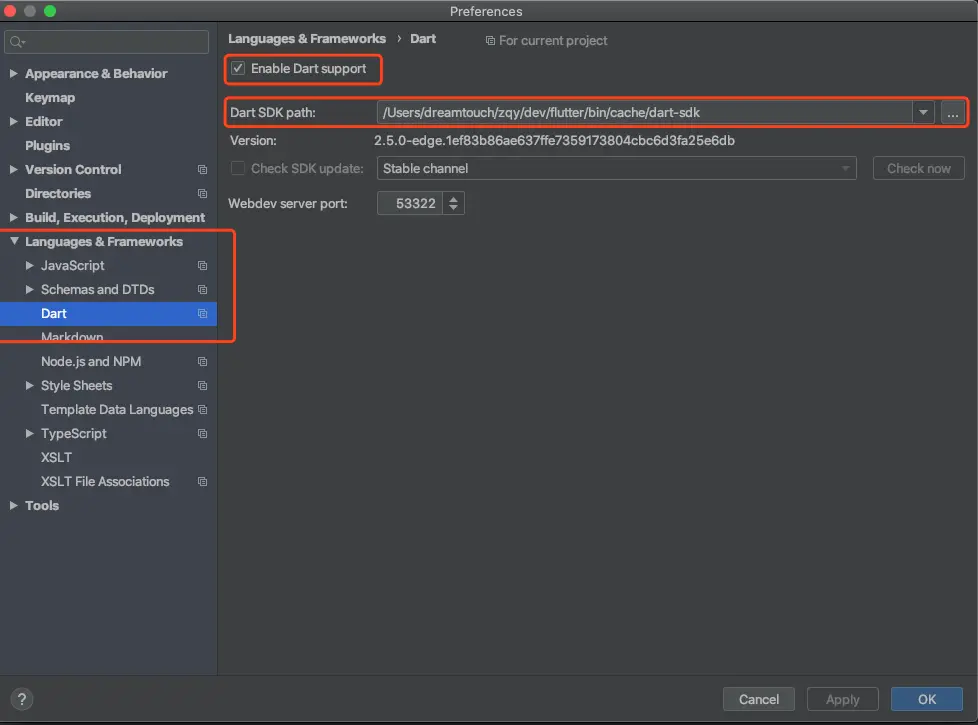Open the Stable channel dropdown

point(616,168)
